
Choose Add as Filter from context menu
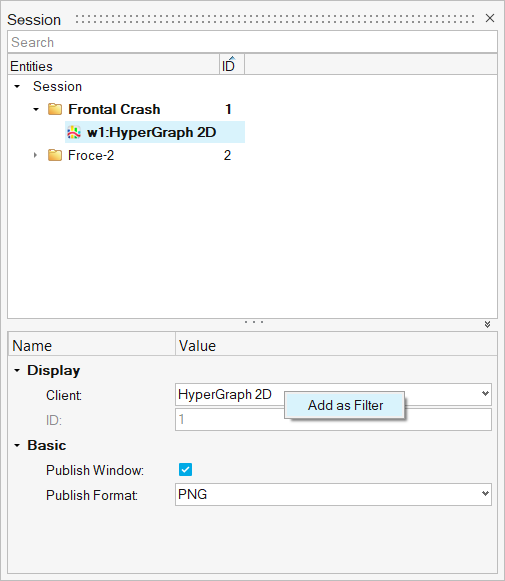click(x=345, y=405)
